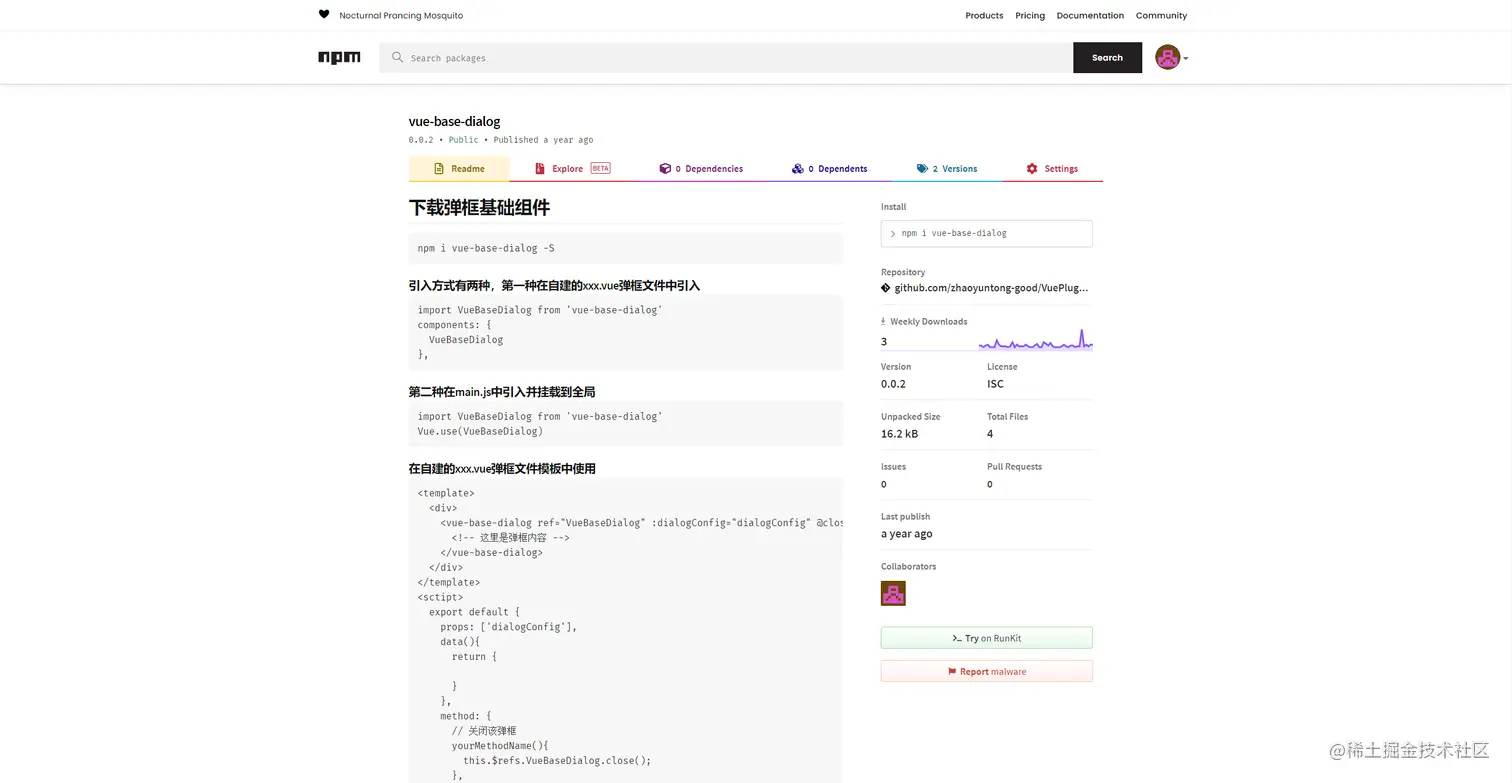This screenshot has width=1512, height=783.
Task: Click the black Search button
Action: [x=1107, y=57]
